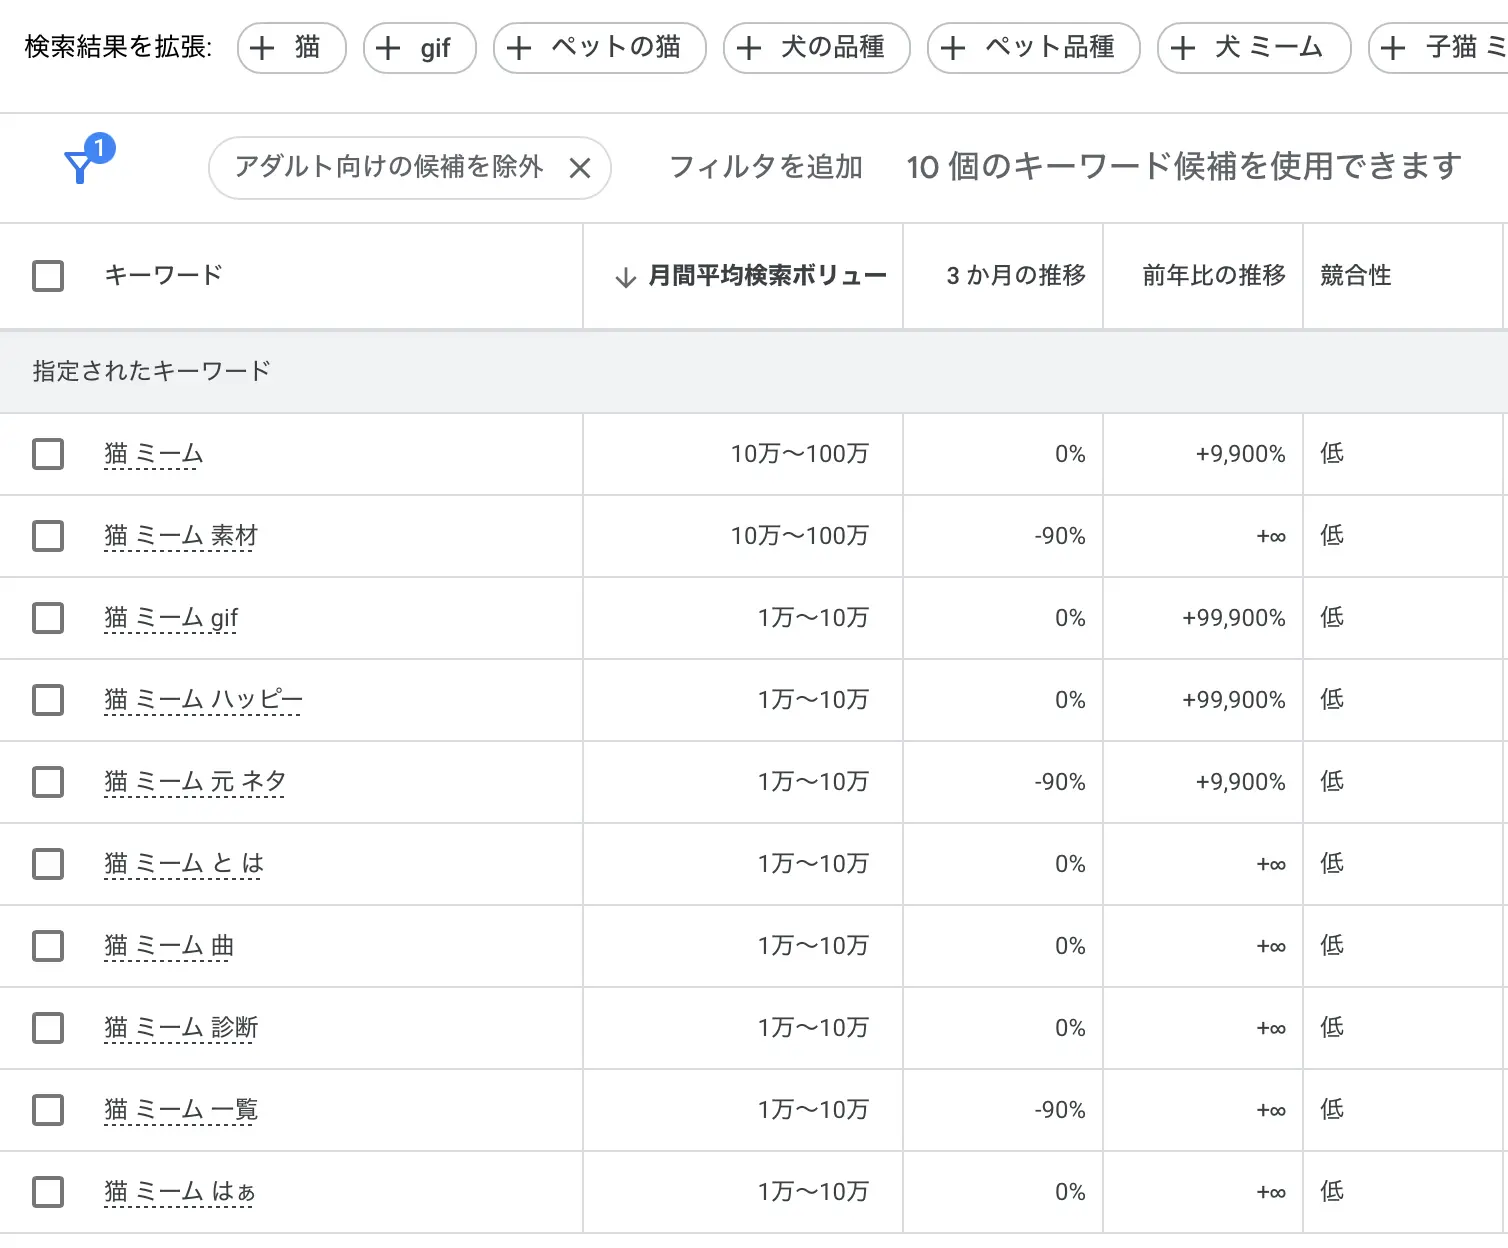Viewport: 1508px width, 1248px height.
Task: Open the 猫 ミーム 元 ネタ keyword
Action: [195, 782]
